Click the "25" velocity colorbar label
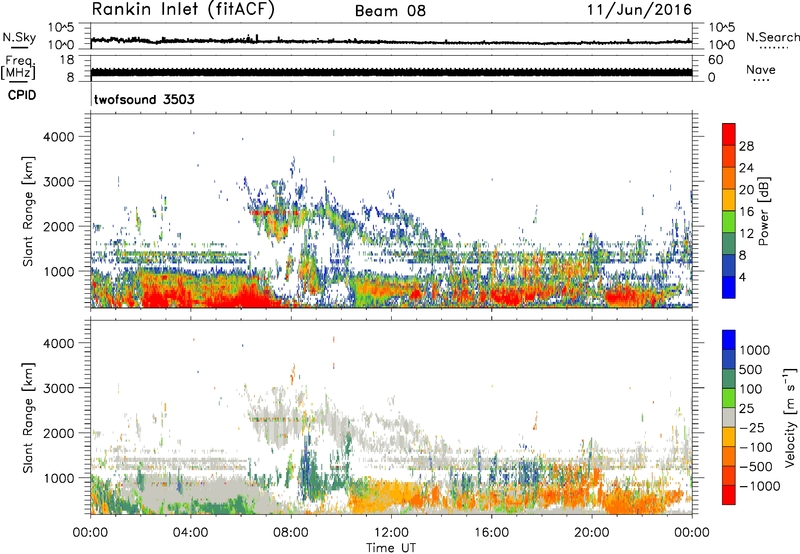Image resolution: width=800 pixels, height=554 pixels. (746, 409)
